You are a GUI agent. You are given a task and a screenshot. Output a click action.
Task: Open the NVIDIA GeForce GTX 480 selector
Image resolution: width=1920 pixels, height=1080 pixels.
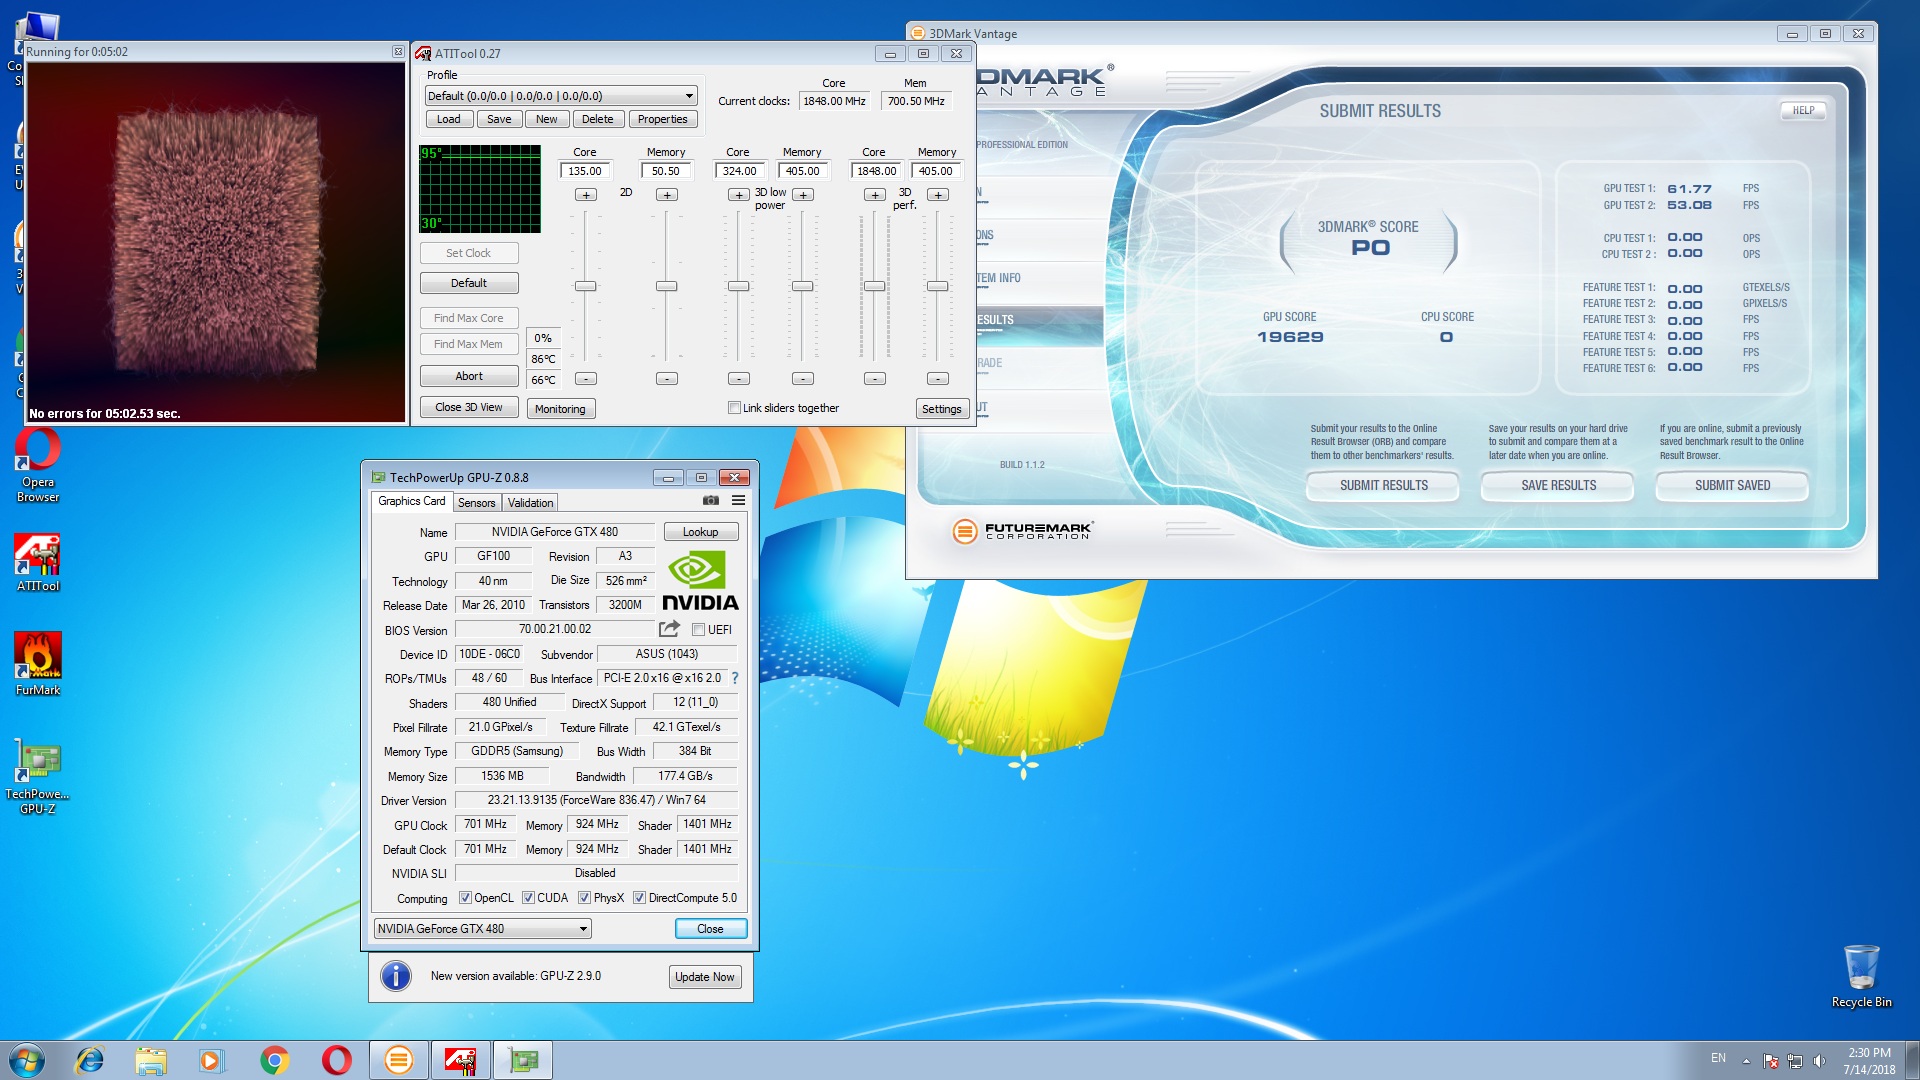click(x=482, y=929)
